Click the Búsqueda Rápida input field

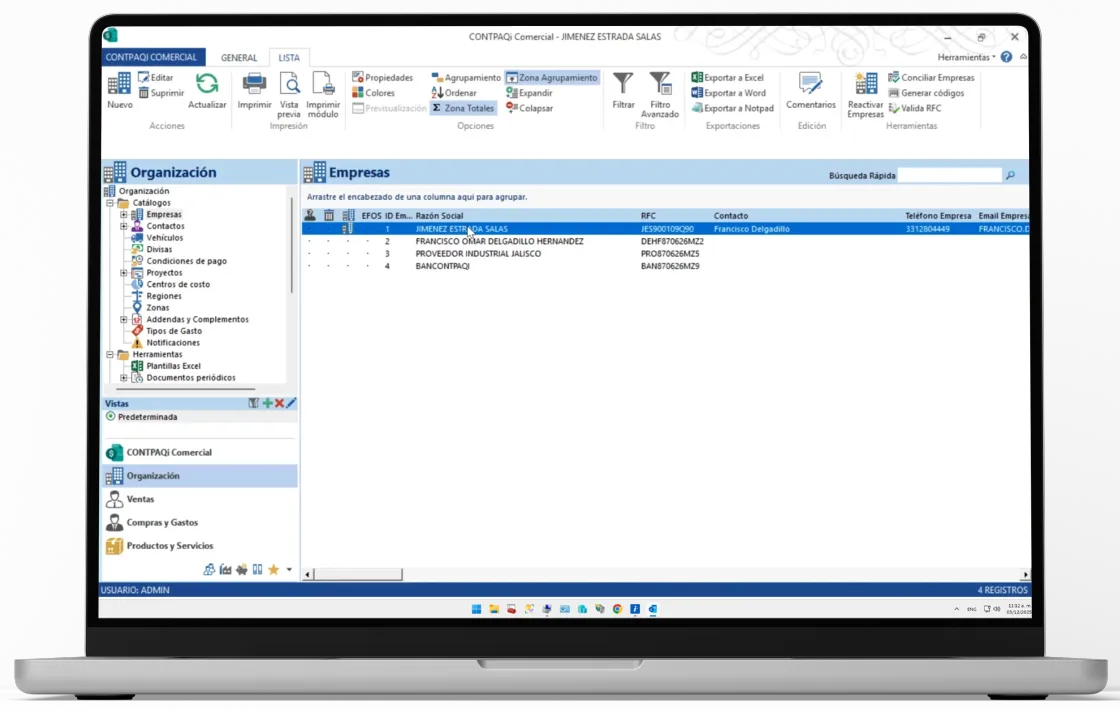(949, 175)
